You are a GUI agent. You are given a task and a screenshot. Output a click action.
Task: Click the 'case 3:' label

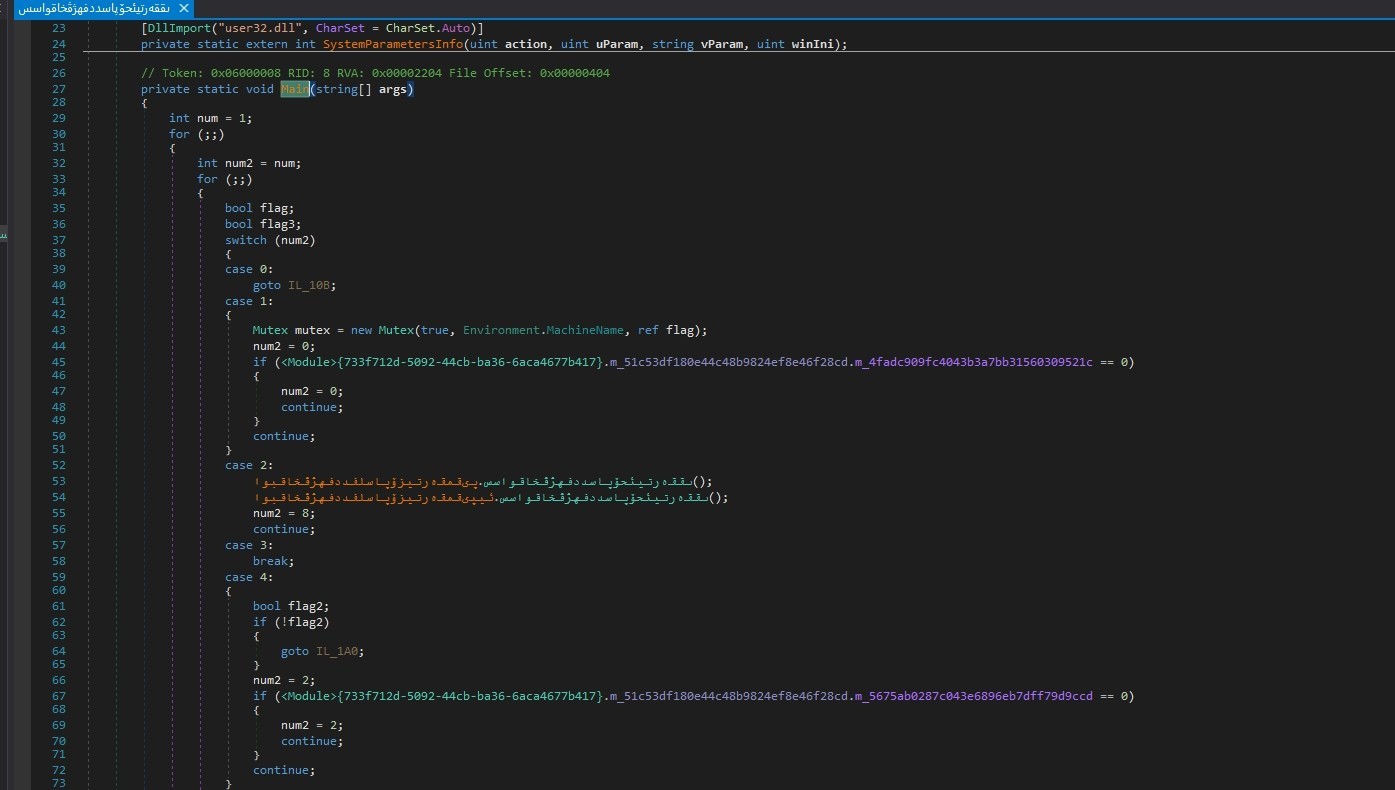pyautogui.click(x=249, y=545)
